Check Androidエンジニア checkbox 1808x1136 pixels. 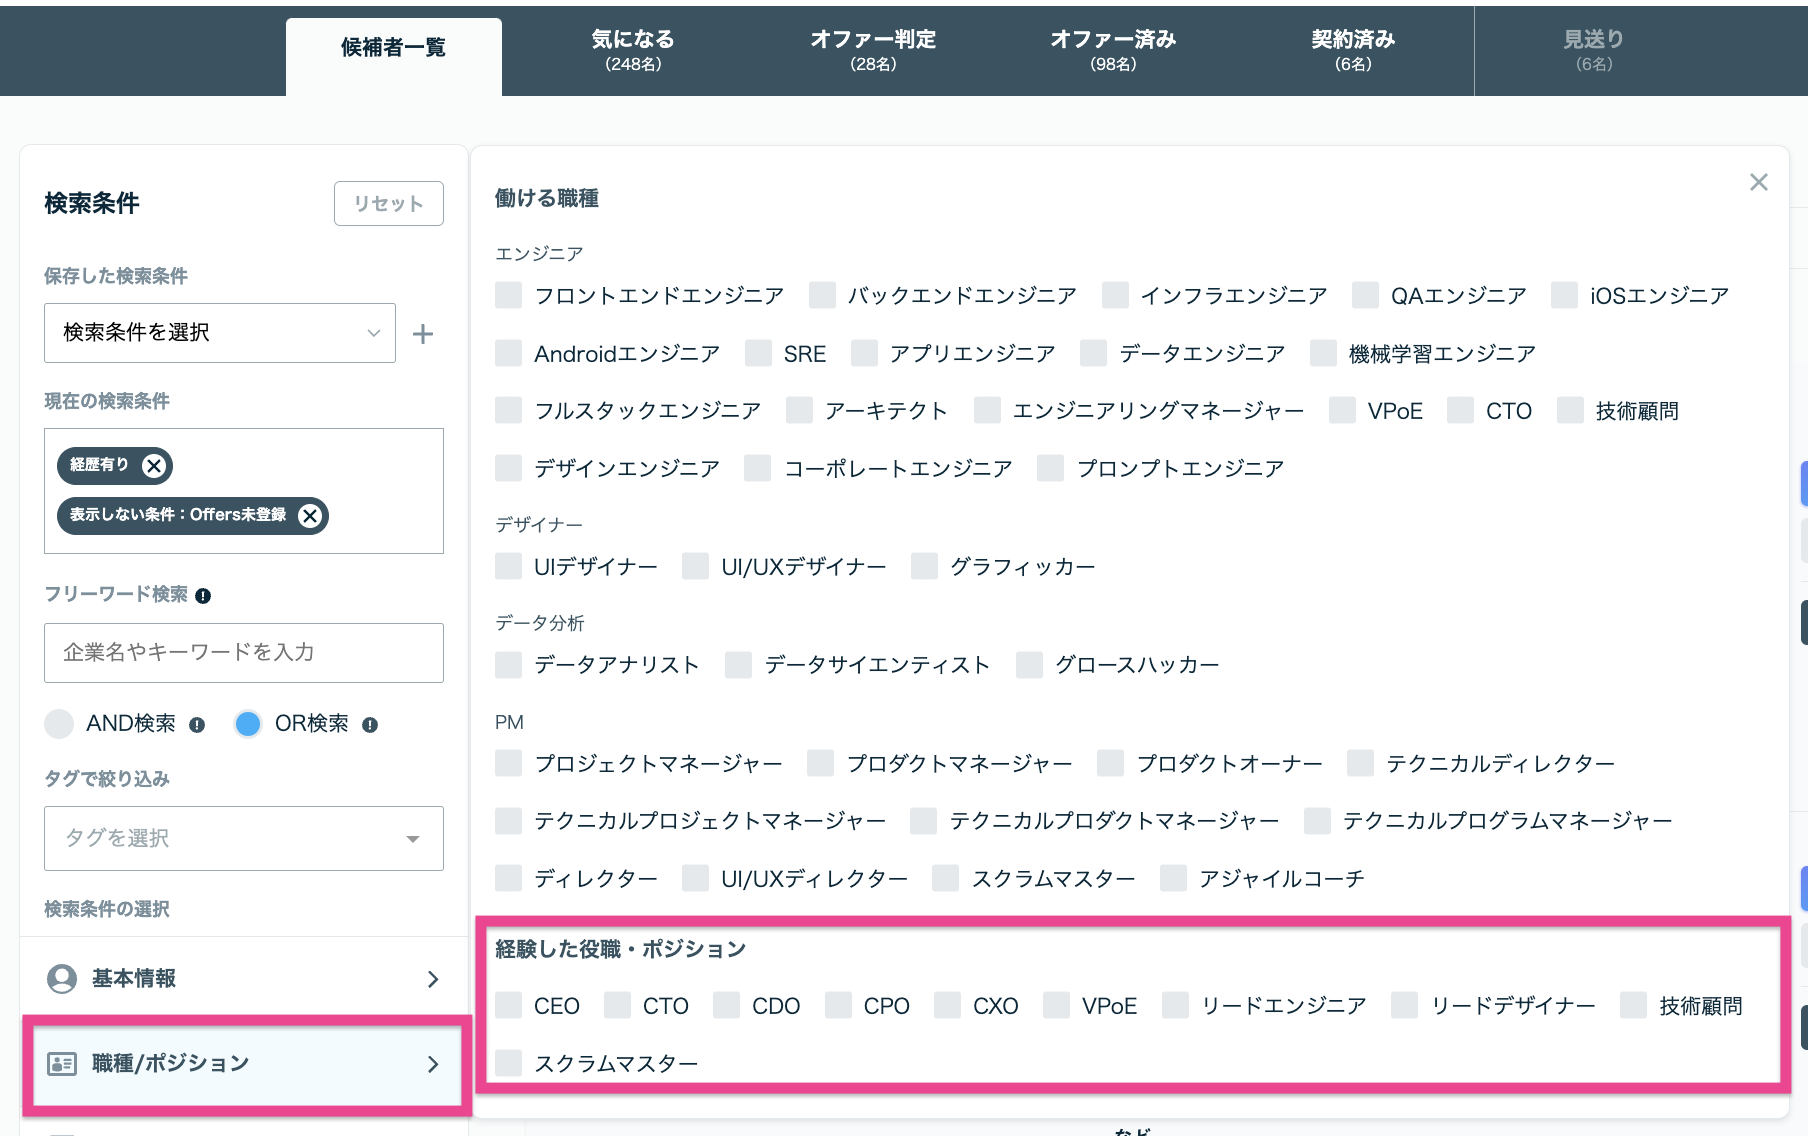509,353
